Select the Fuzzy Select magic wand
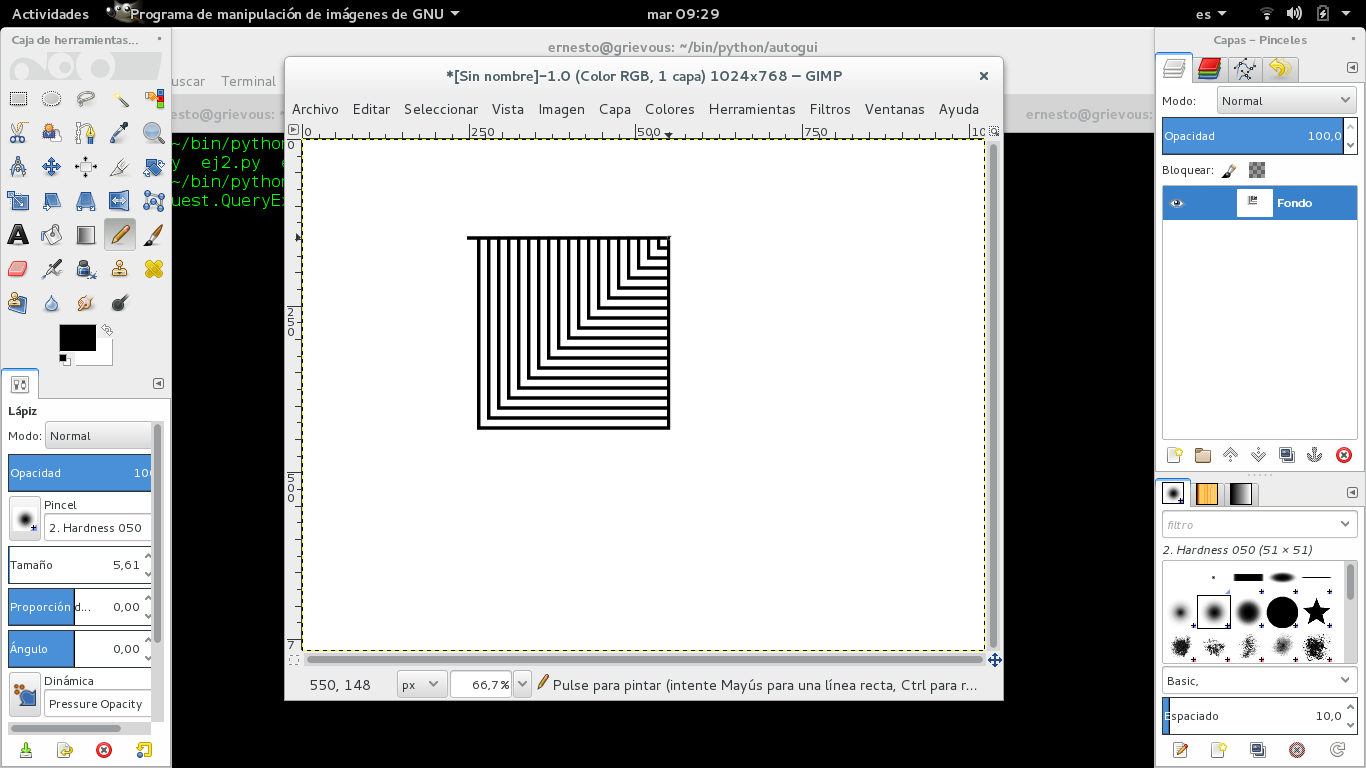The width and height of the screenshot is (1366, 768). point(120,99)
